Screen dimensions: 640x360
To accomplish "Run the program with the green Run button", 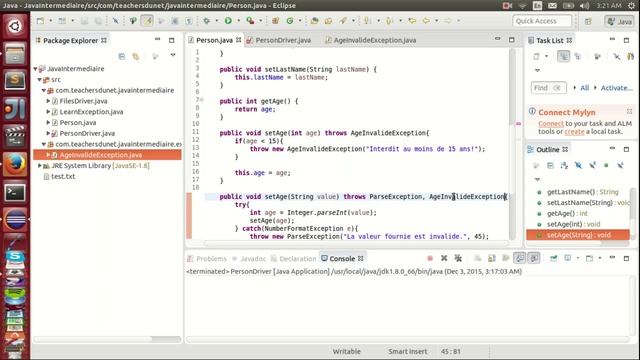I will coord(228,21).
